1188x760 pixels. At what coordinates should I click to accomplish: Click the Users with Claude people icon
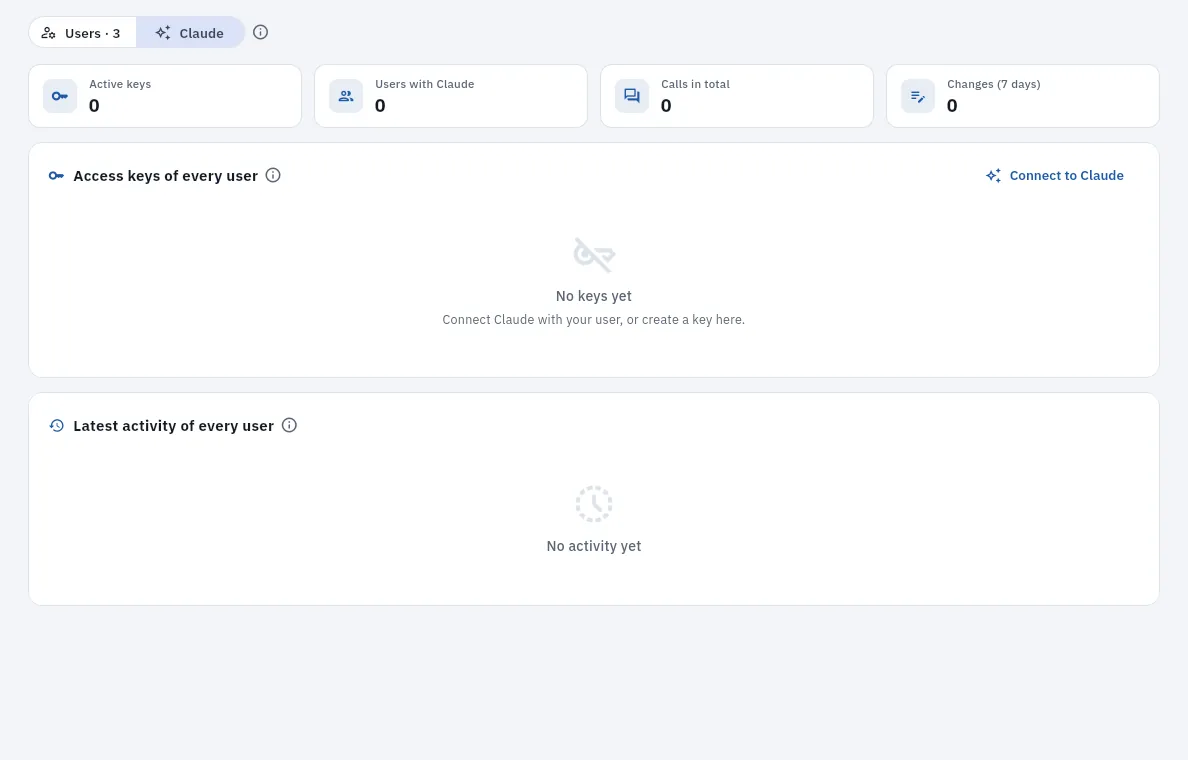pyautogui.click(x=346, y=96)
